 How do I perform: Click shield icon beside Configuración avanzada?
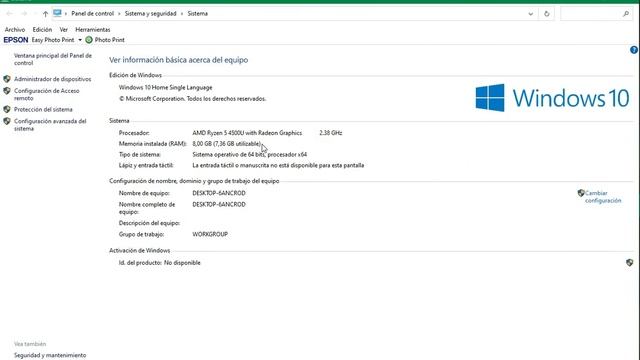(x=7, y=121)
